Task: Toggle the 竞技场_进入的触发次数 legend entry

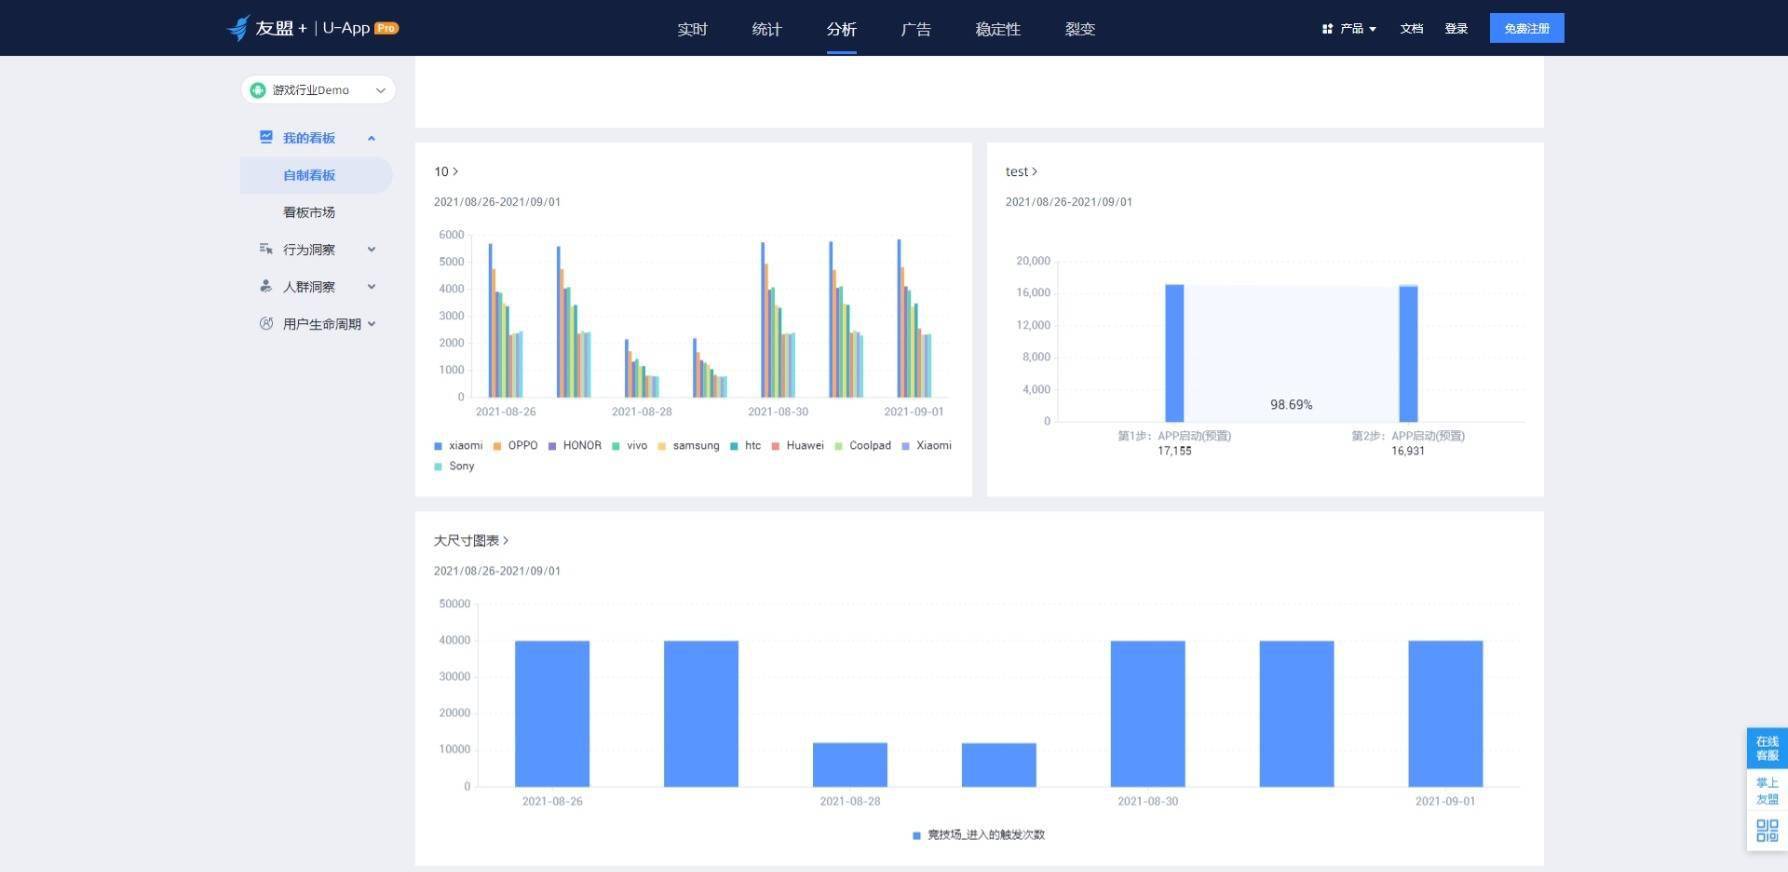Action: tap(978, 835)
